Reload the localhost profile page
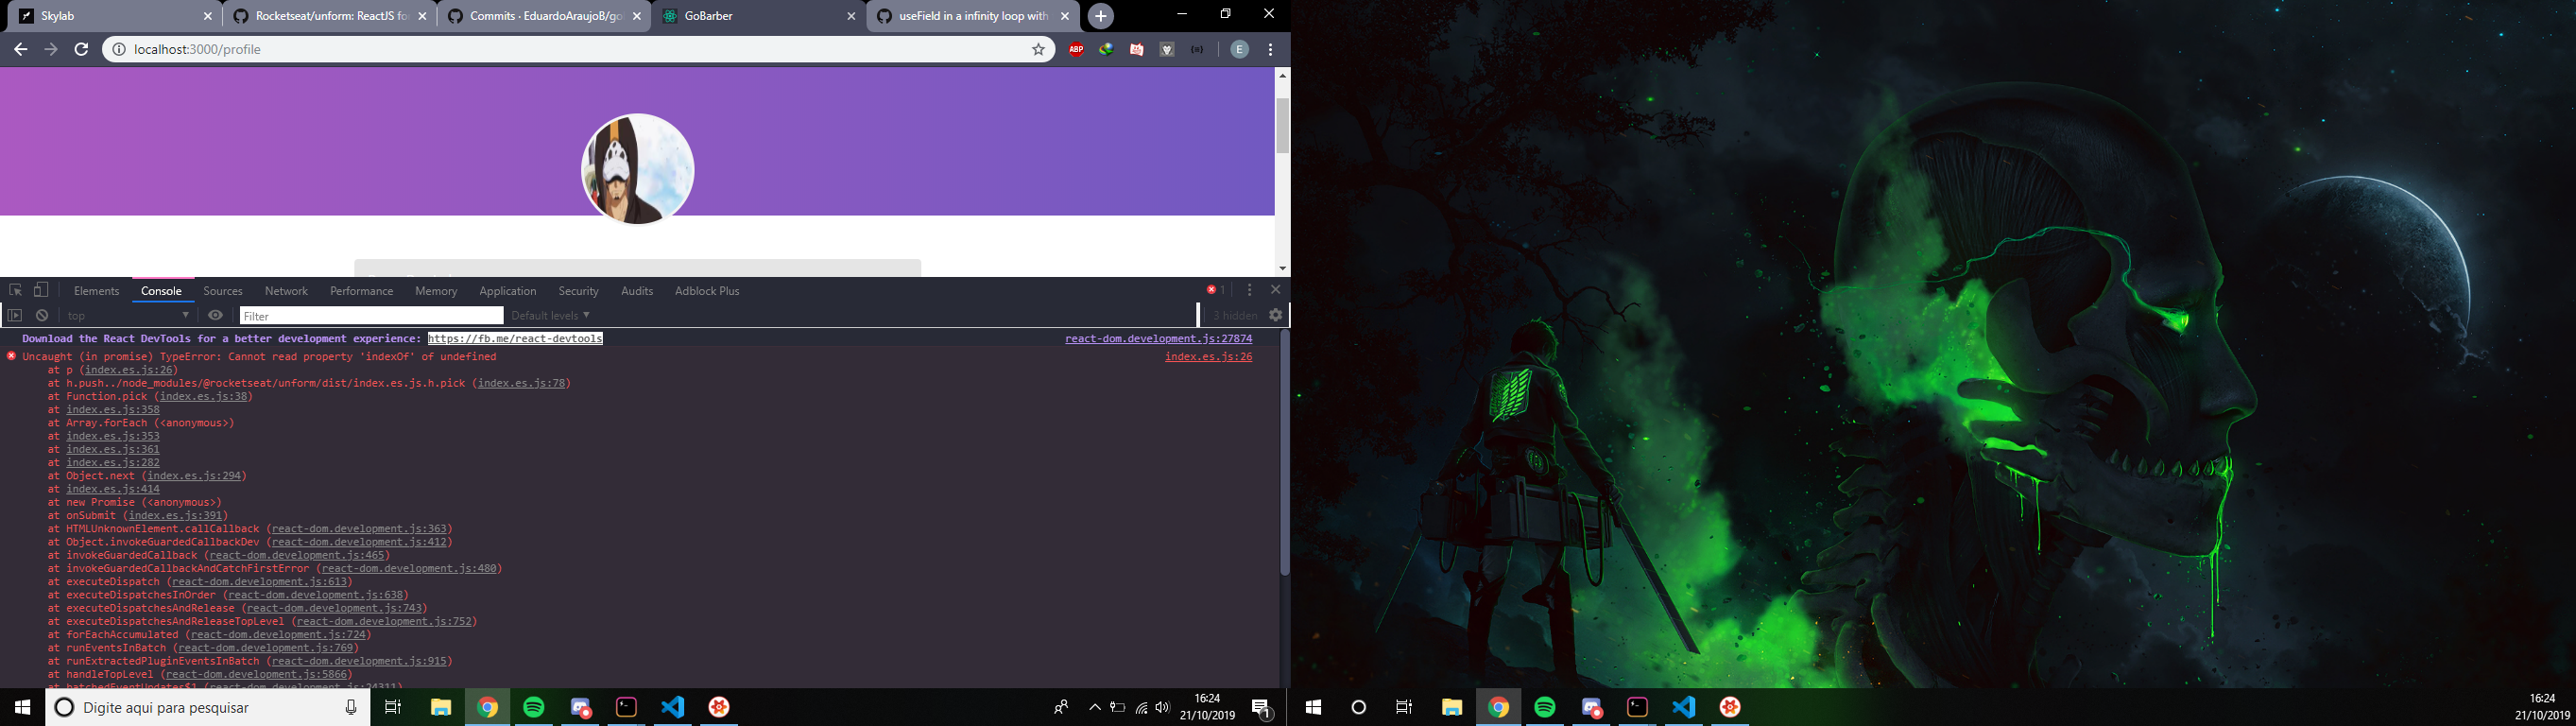This screenshot has height=726, width=2576. pos(82,49)
